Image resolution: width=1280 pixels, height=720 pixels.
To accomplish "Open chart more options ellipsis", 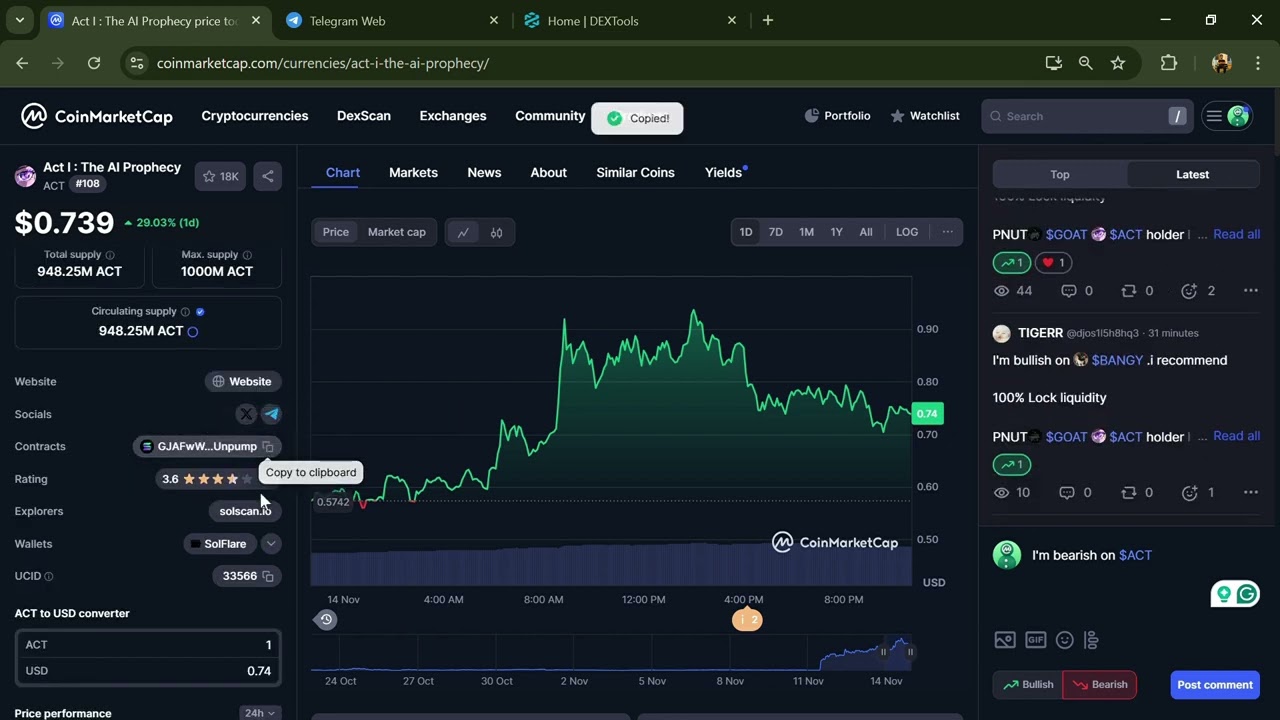I will (x=947, y=232).
